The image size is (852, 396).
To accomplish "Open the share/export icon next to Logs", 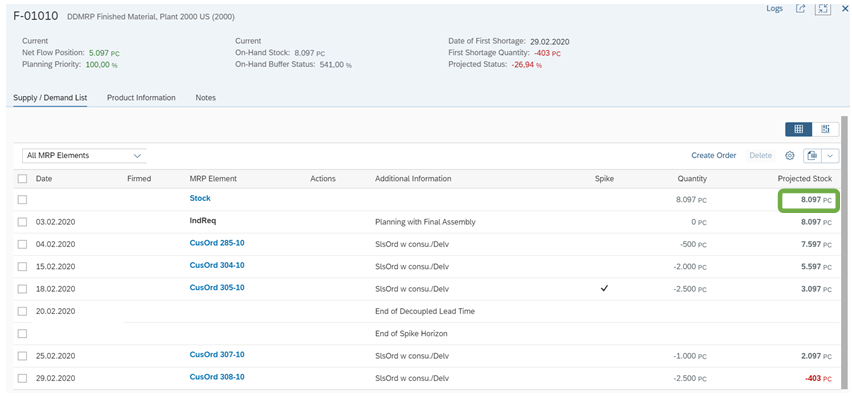I will 800,9.
